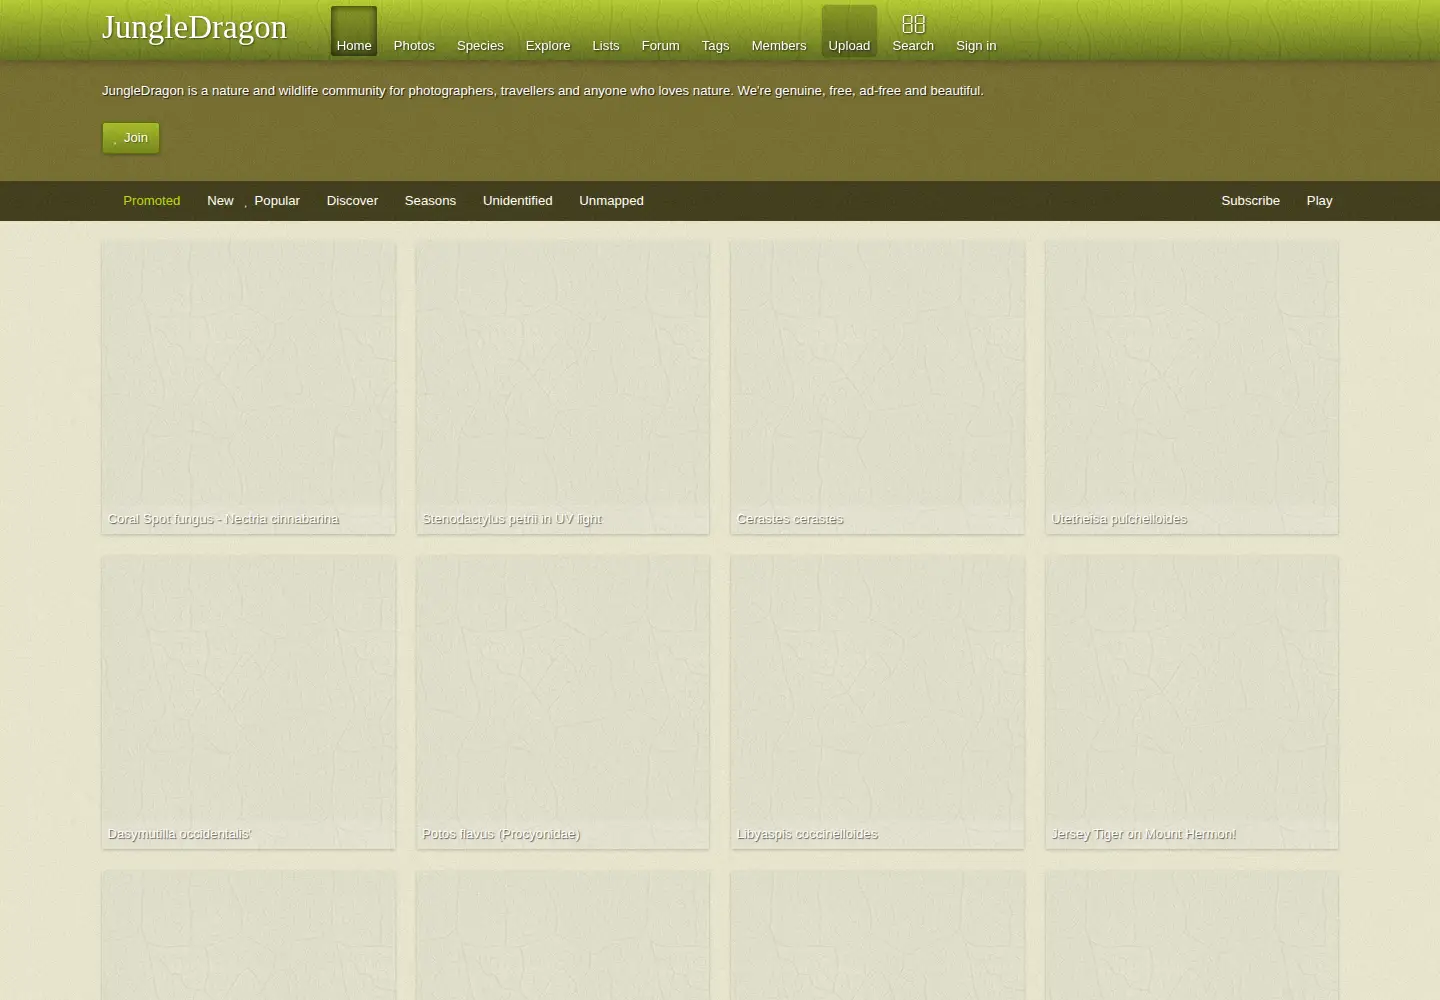Click the Play link
Screen dimensions: 1440x1000
(1319, 201)
